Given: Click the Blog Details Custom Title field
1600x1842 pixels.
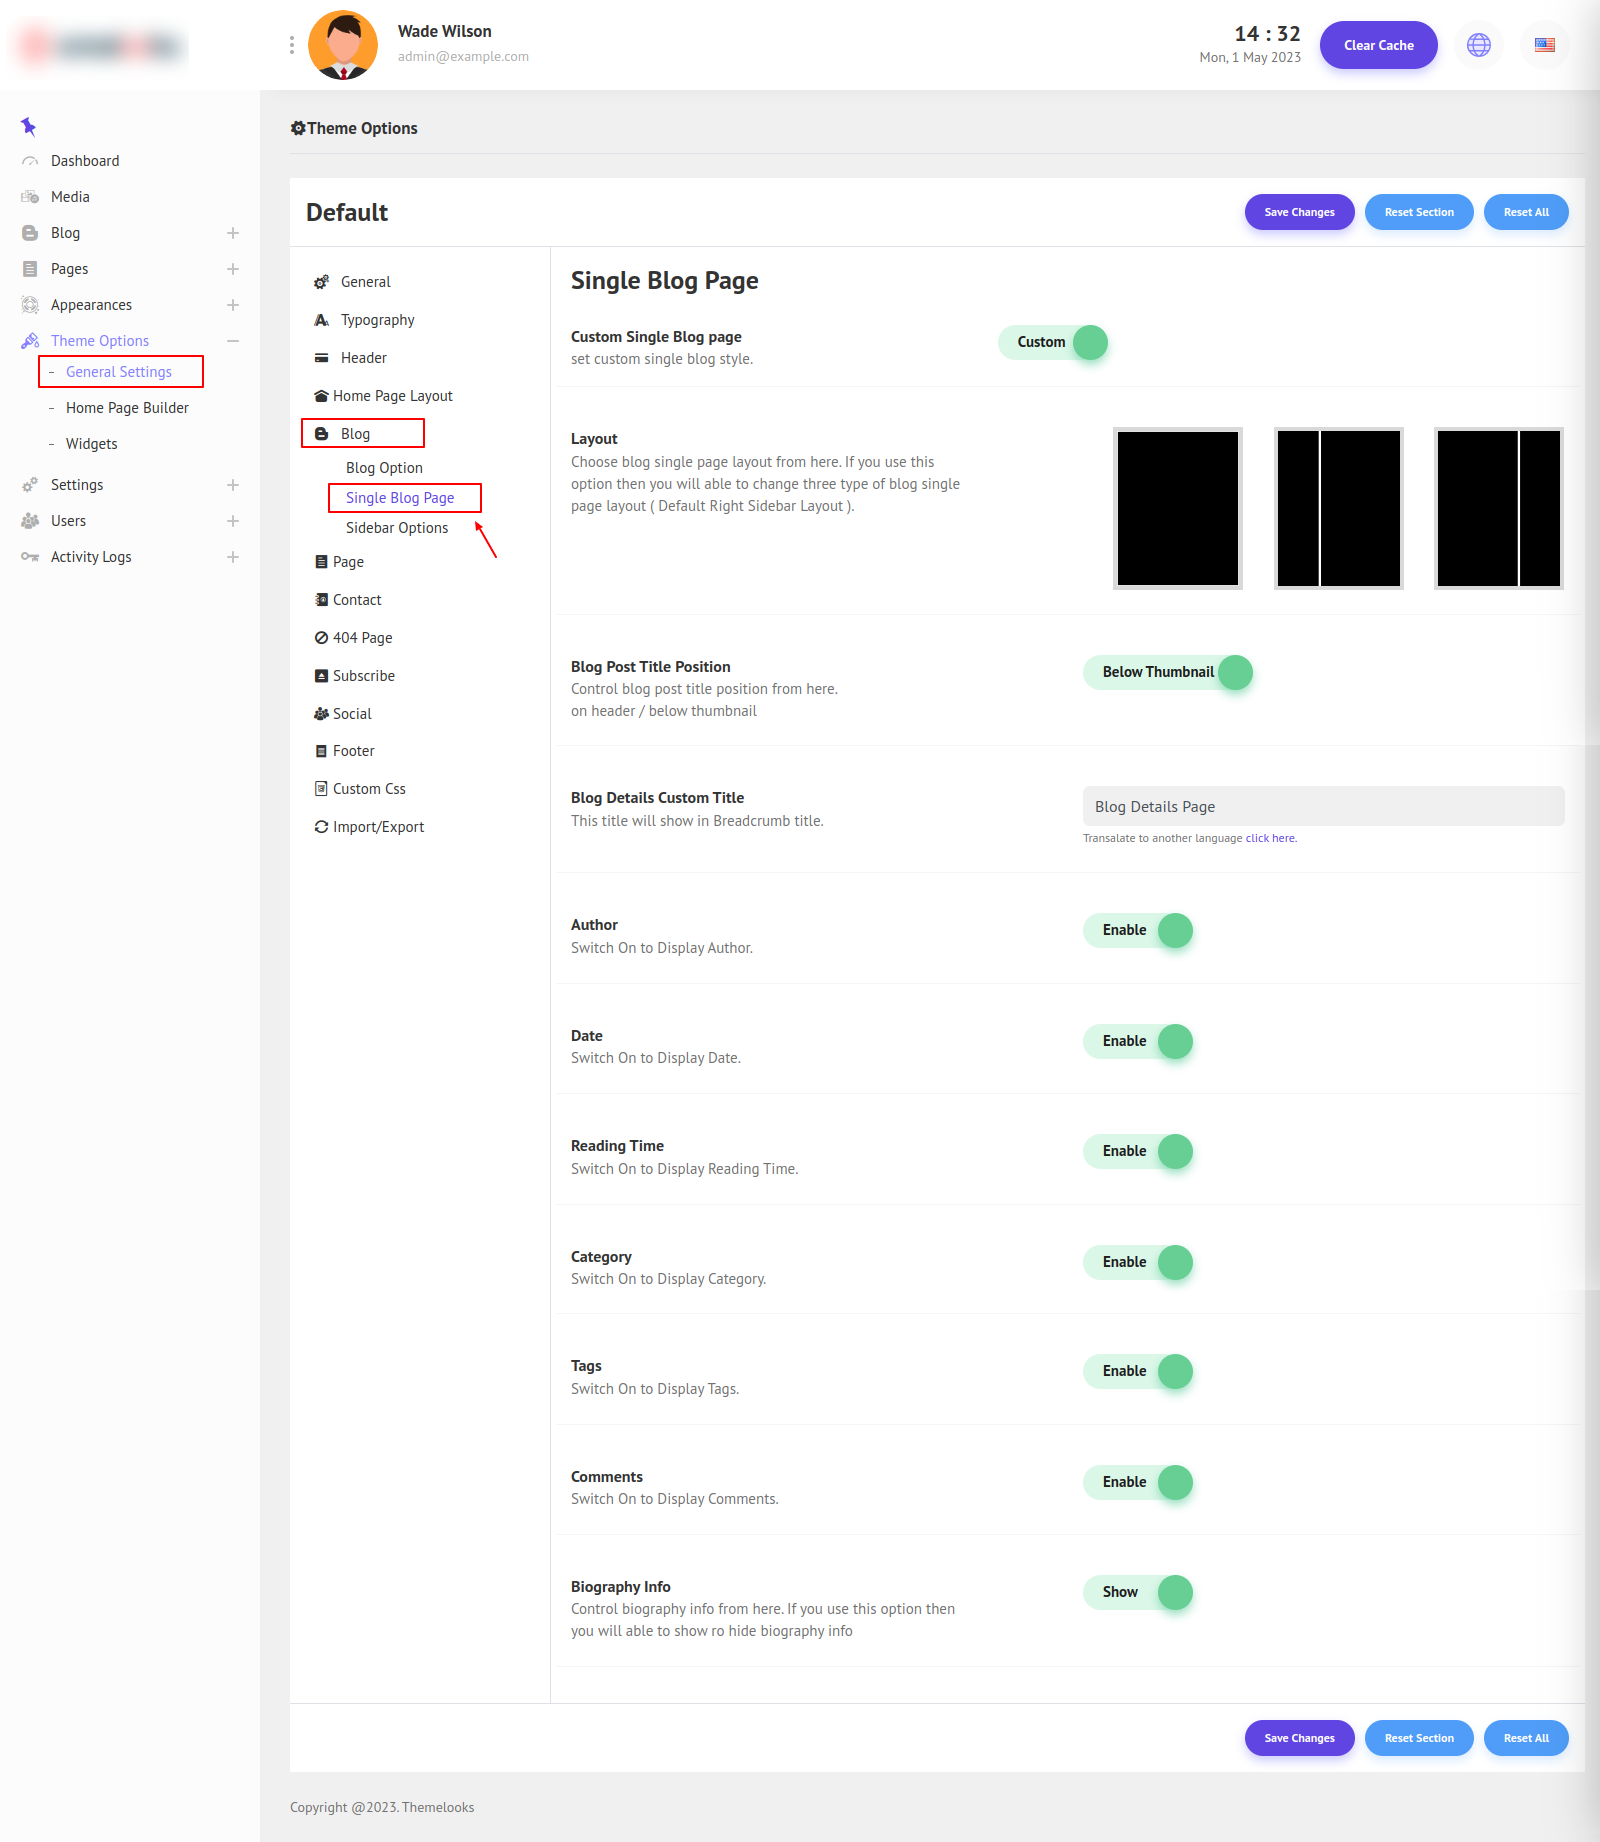Looking at the screenshot, I should click(x=1323, y=806).
